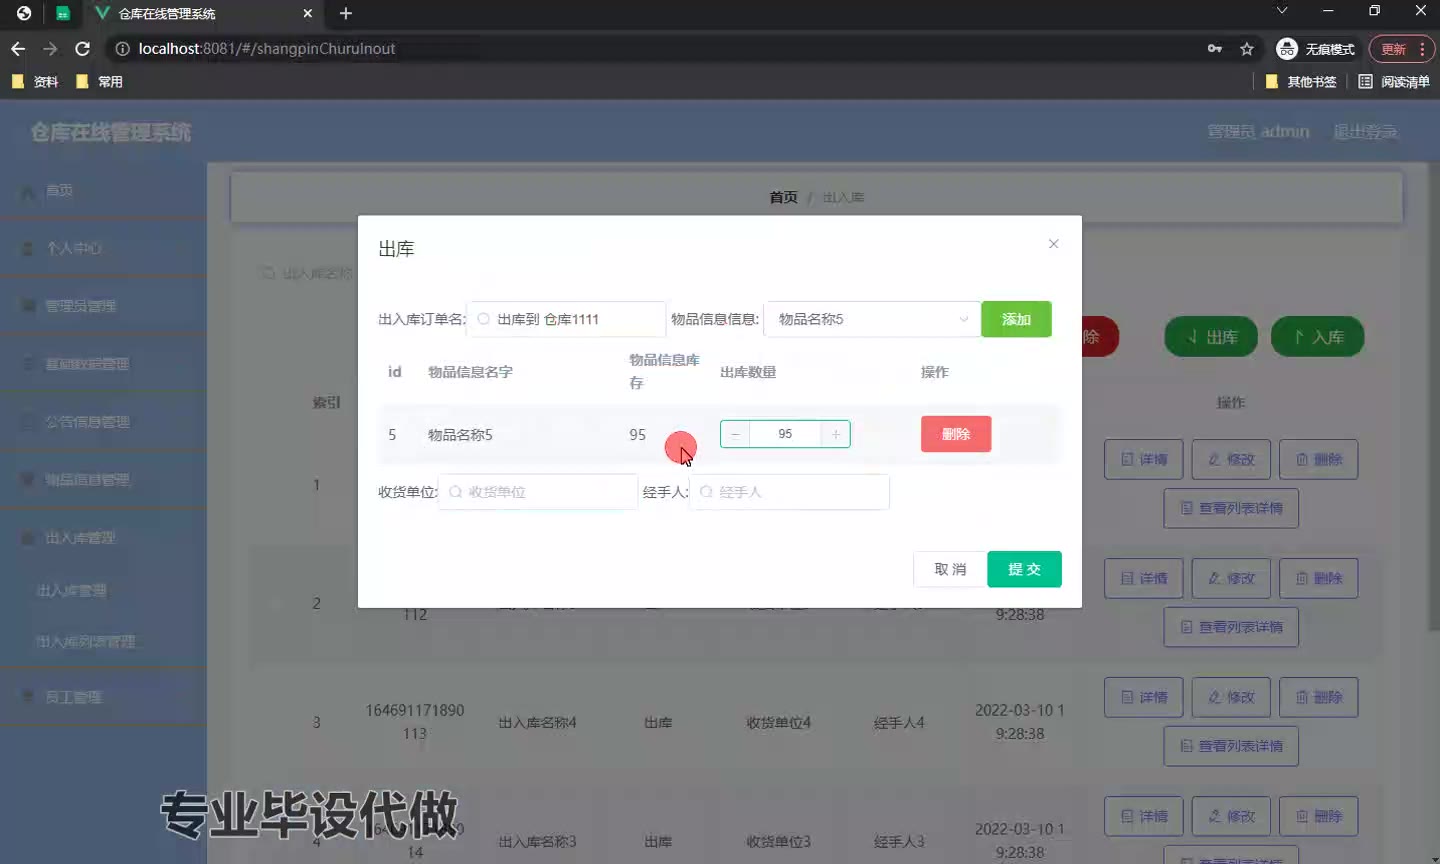Click the quantity field showing 95
1440x864 pixels.
785,434
